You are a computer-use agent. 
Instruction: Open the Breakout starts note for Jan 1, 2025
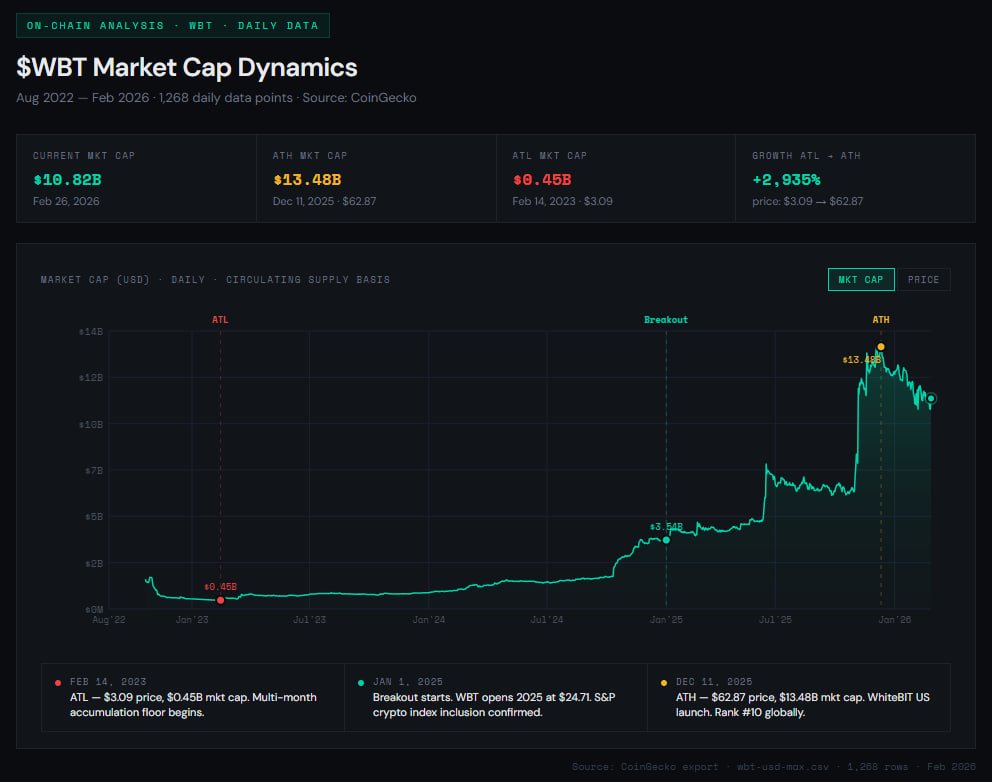(x=495, y=697)
